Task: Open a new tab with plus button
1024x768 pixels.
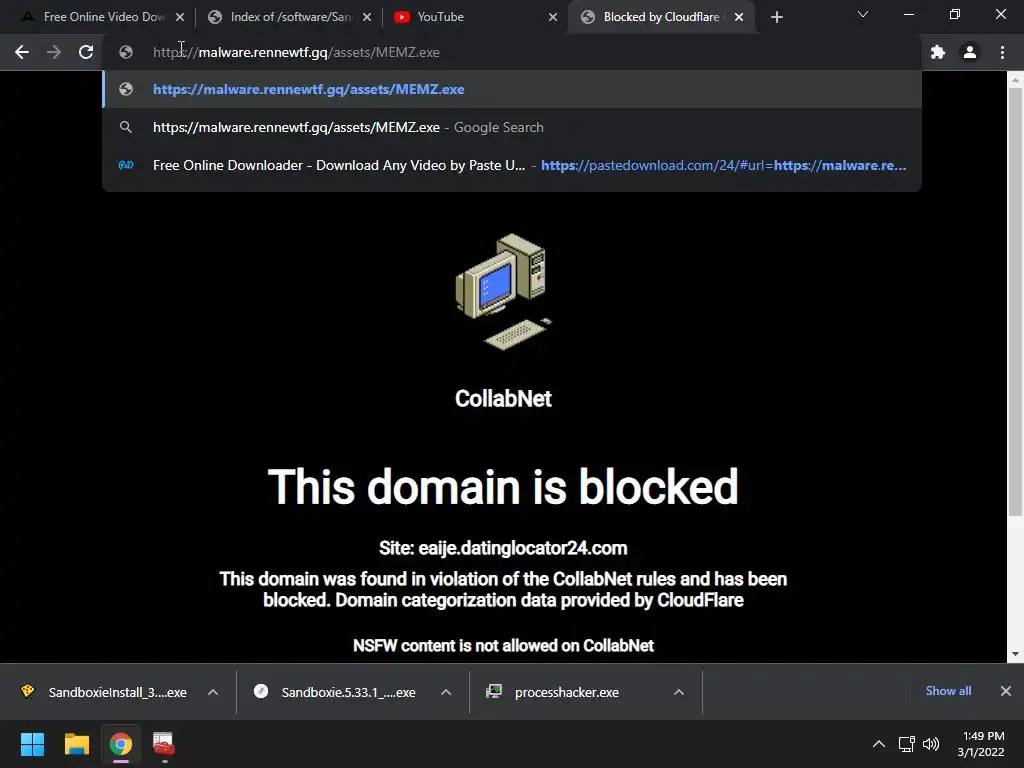Action: 776,18
